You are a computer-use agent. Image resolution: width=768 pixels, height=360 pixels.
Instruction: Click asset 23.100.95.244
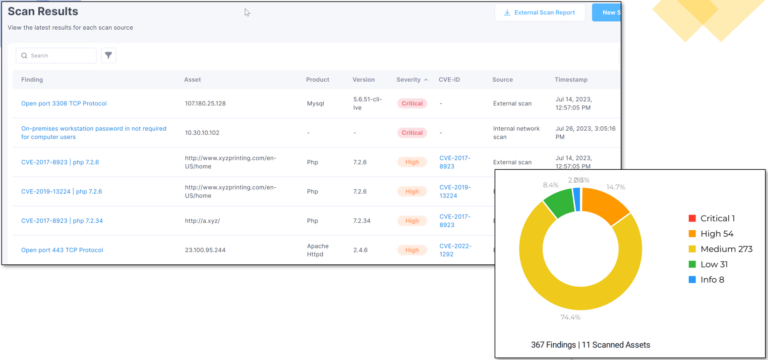click(206, 250)
